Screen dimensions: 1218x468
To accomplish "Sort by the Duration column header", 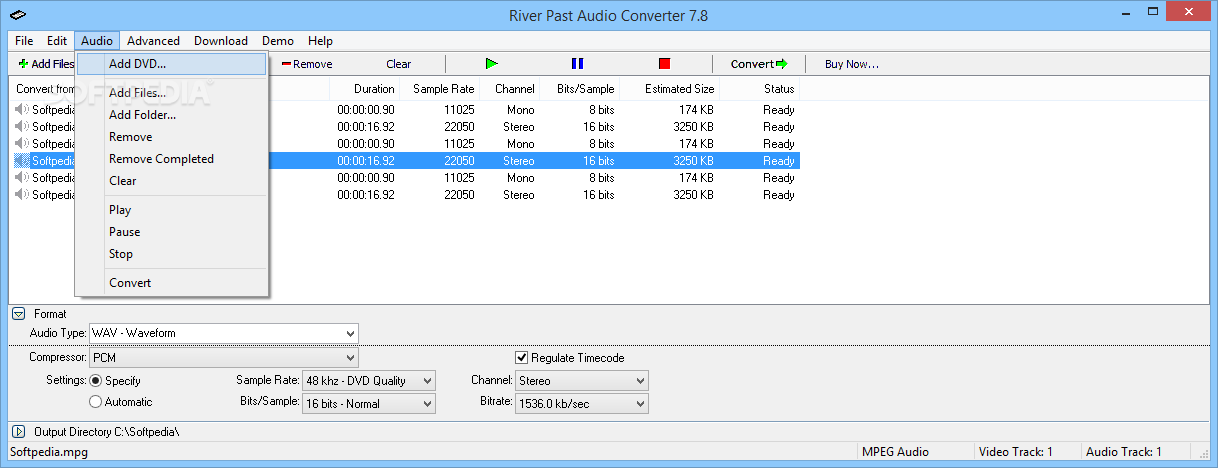I will tap(364, 89).
